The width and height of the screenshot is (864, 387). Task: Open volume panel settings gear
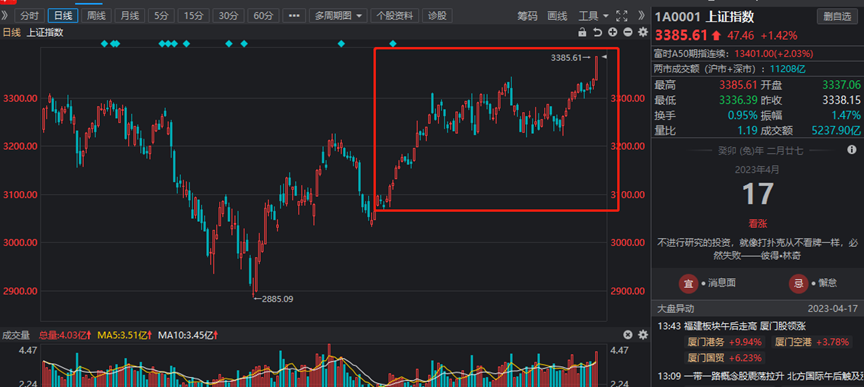(x=642, y=335)
